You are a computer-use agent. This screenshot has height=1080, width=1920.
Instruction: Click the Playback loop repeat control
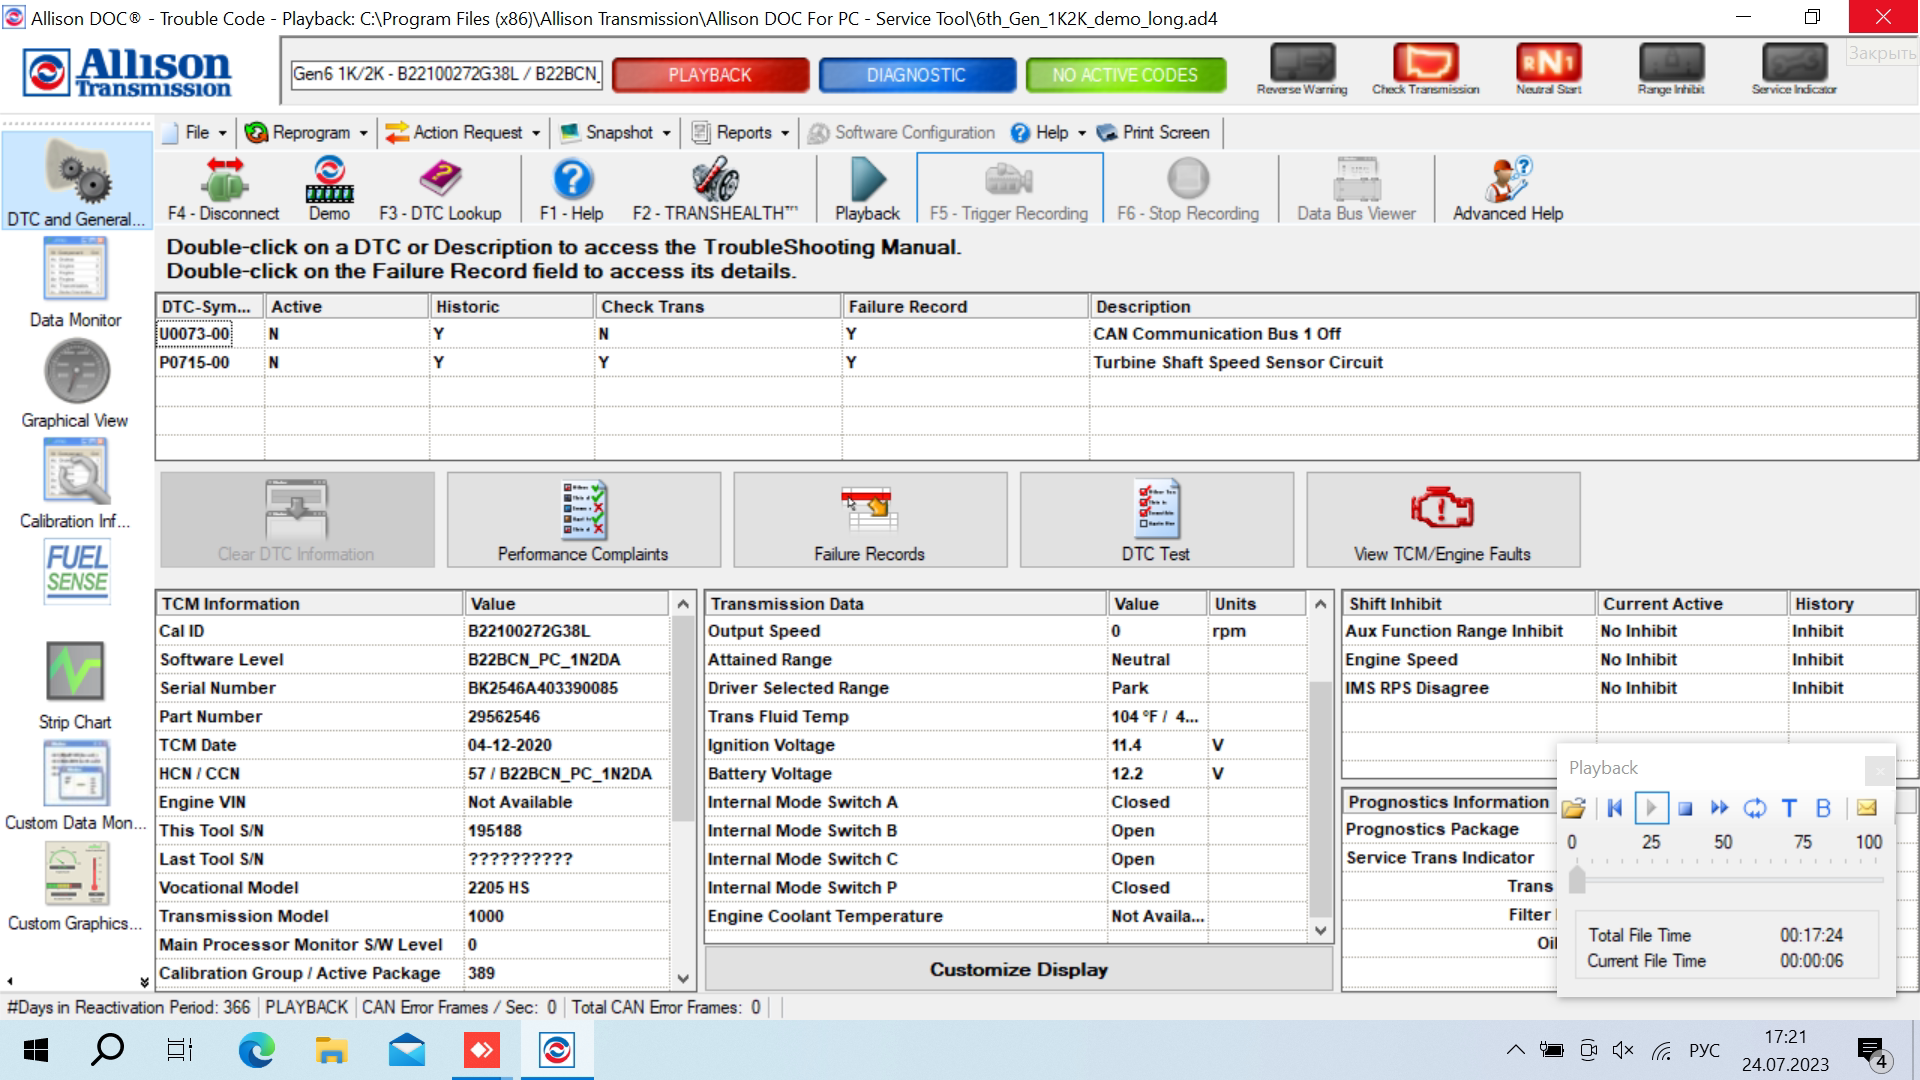1754,808
